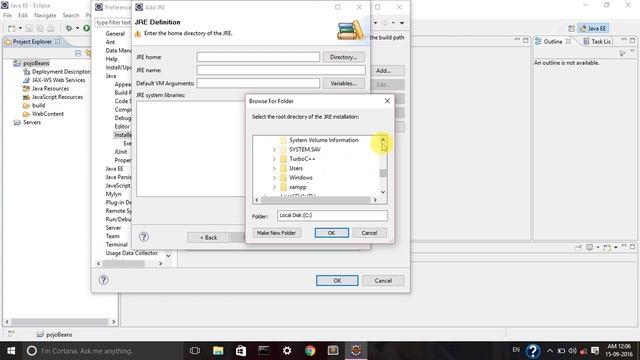Screen dimensions: 640x360
Task: Click Make New Folder button
Action: click(x=276, y=233)
